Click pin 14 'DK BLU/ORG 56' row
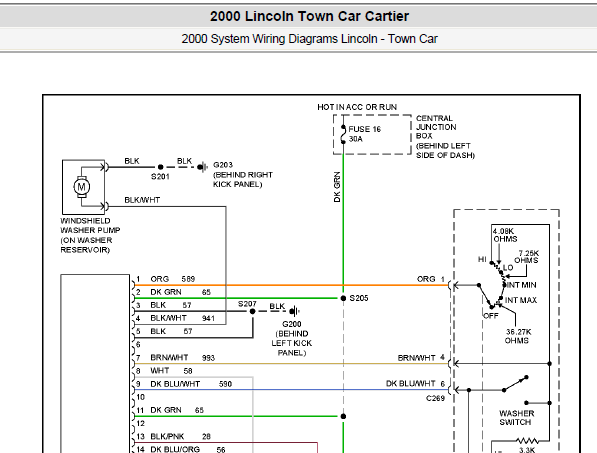597x453 pixels. (181, 450)
